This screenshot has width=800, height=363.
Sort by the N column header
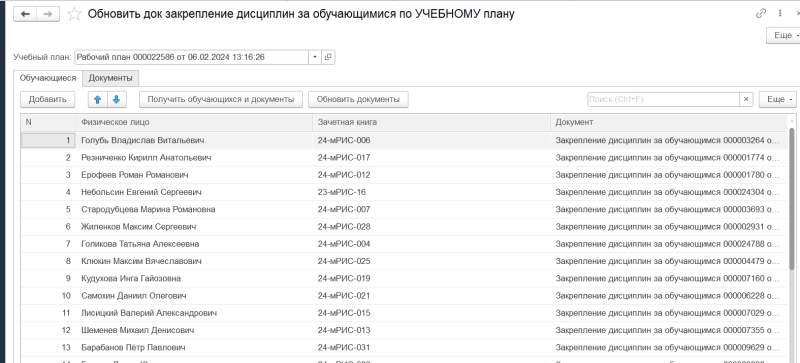(48, 123)
